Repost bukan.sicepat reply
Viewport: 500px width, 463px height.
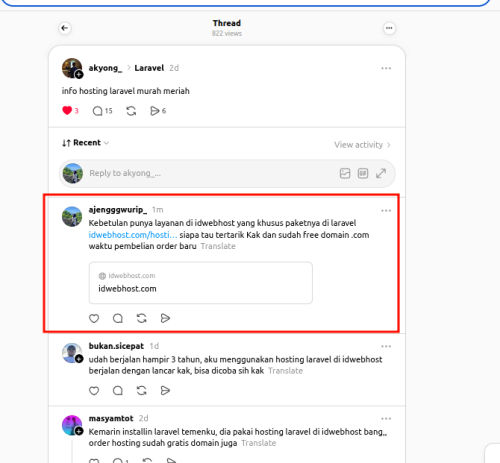pyautogui.click(x=142, y=390)
